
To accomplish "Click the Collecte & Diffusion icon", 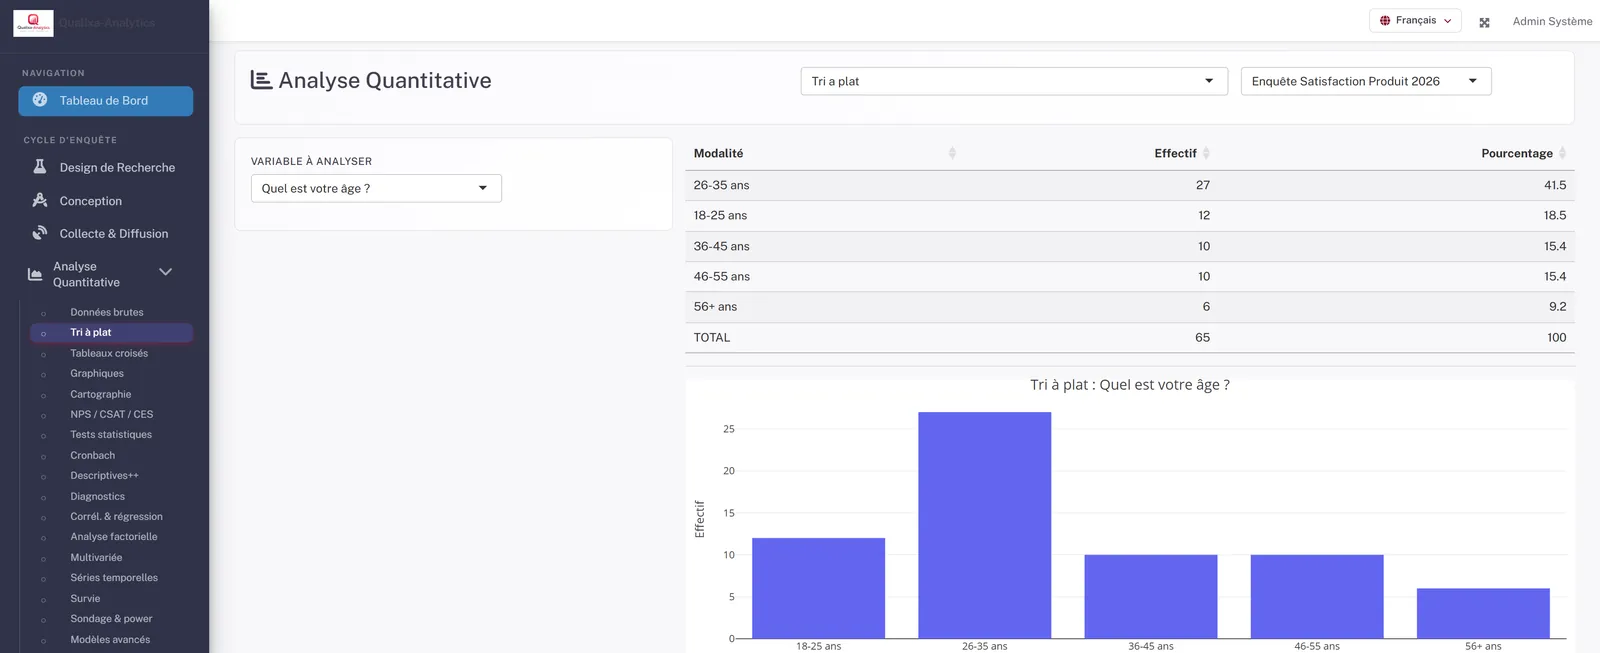I will (40, 233).
